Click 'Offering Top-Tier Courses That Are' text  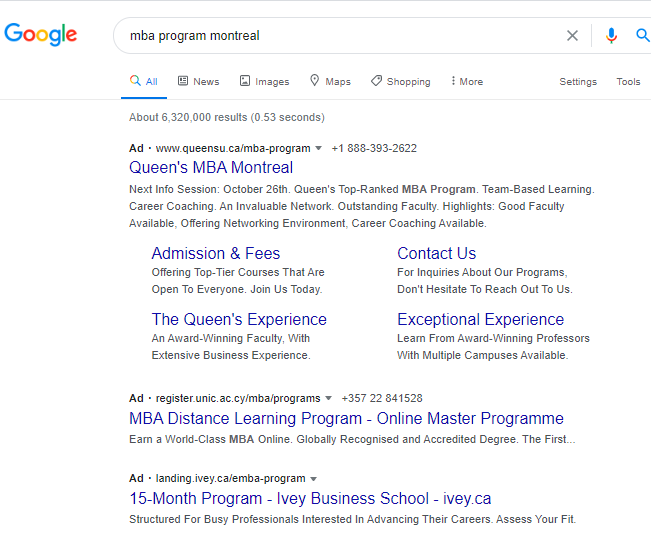pos(238,272)
